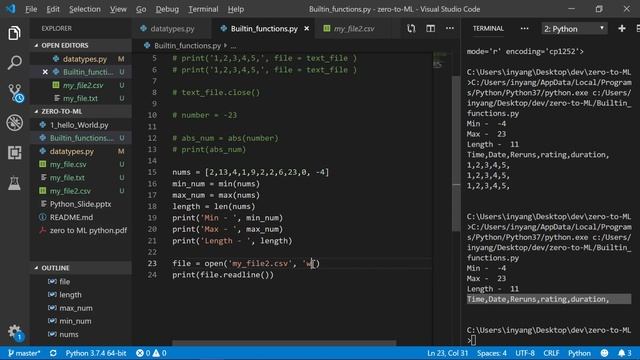Change UTF-8 encoding in status bar
Screen dimensions: 640x360
click(x=525, y=353)
